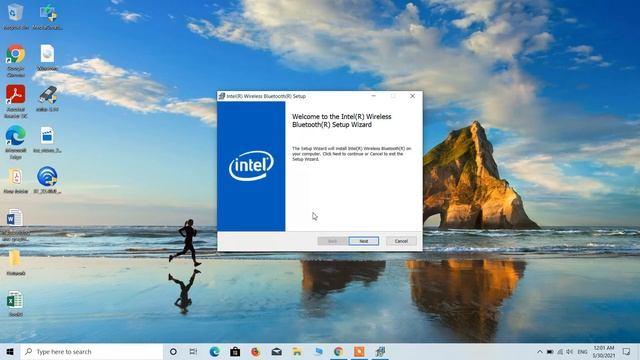
Task: Click the grayed-out Back button
Action: (332, 241)
